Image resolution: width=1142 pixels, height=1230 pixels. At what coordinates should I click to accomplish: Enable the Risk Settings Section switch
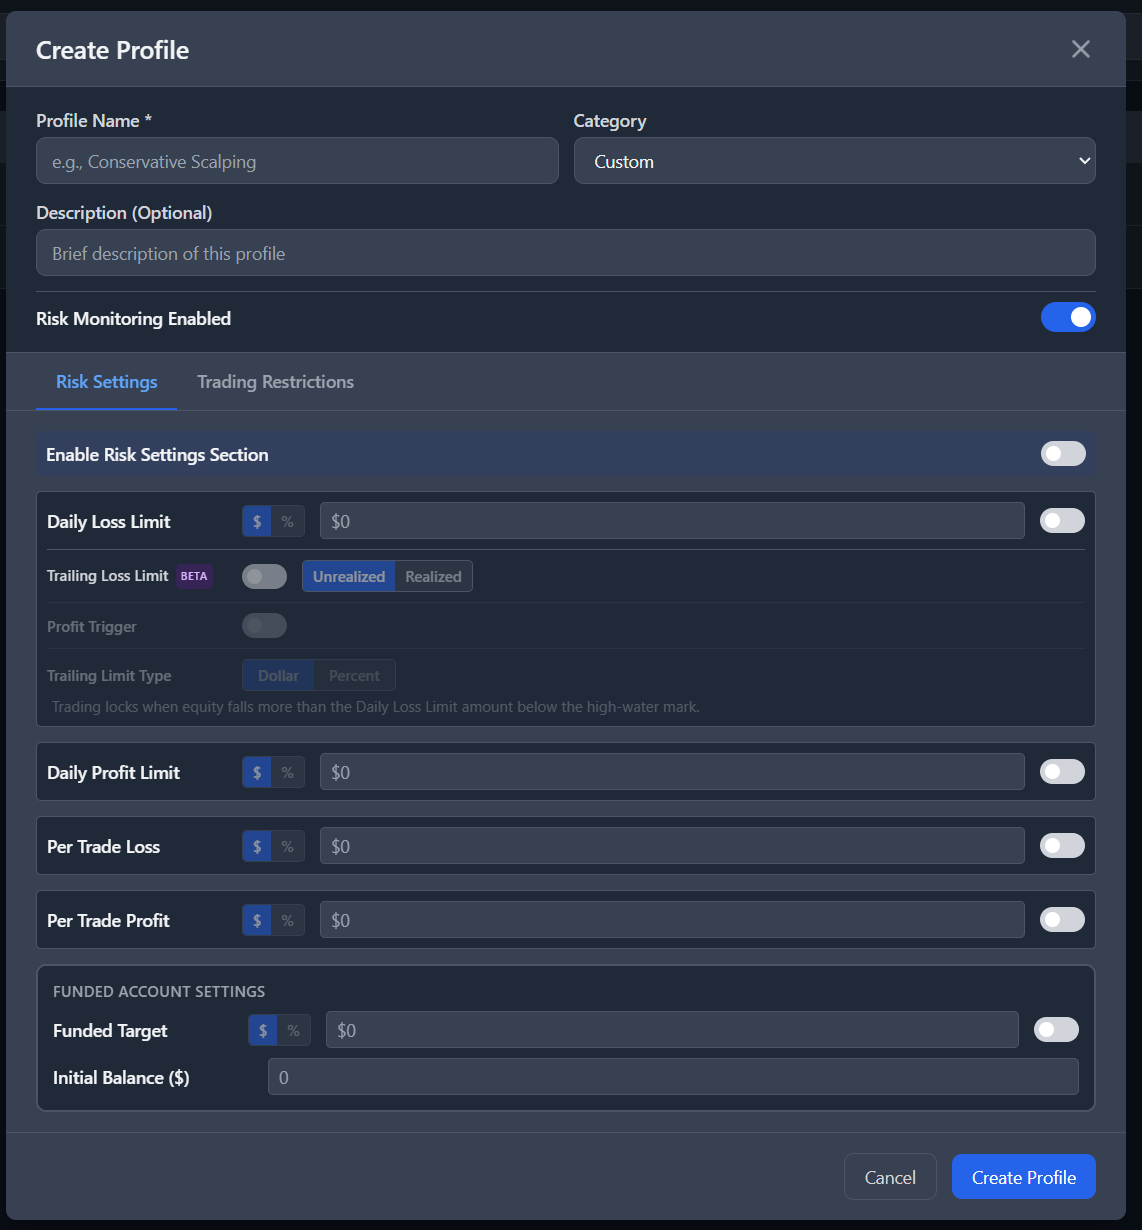pos(1063,454)
